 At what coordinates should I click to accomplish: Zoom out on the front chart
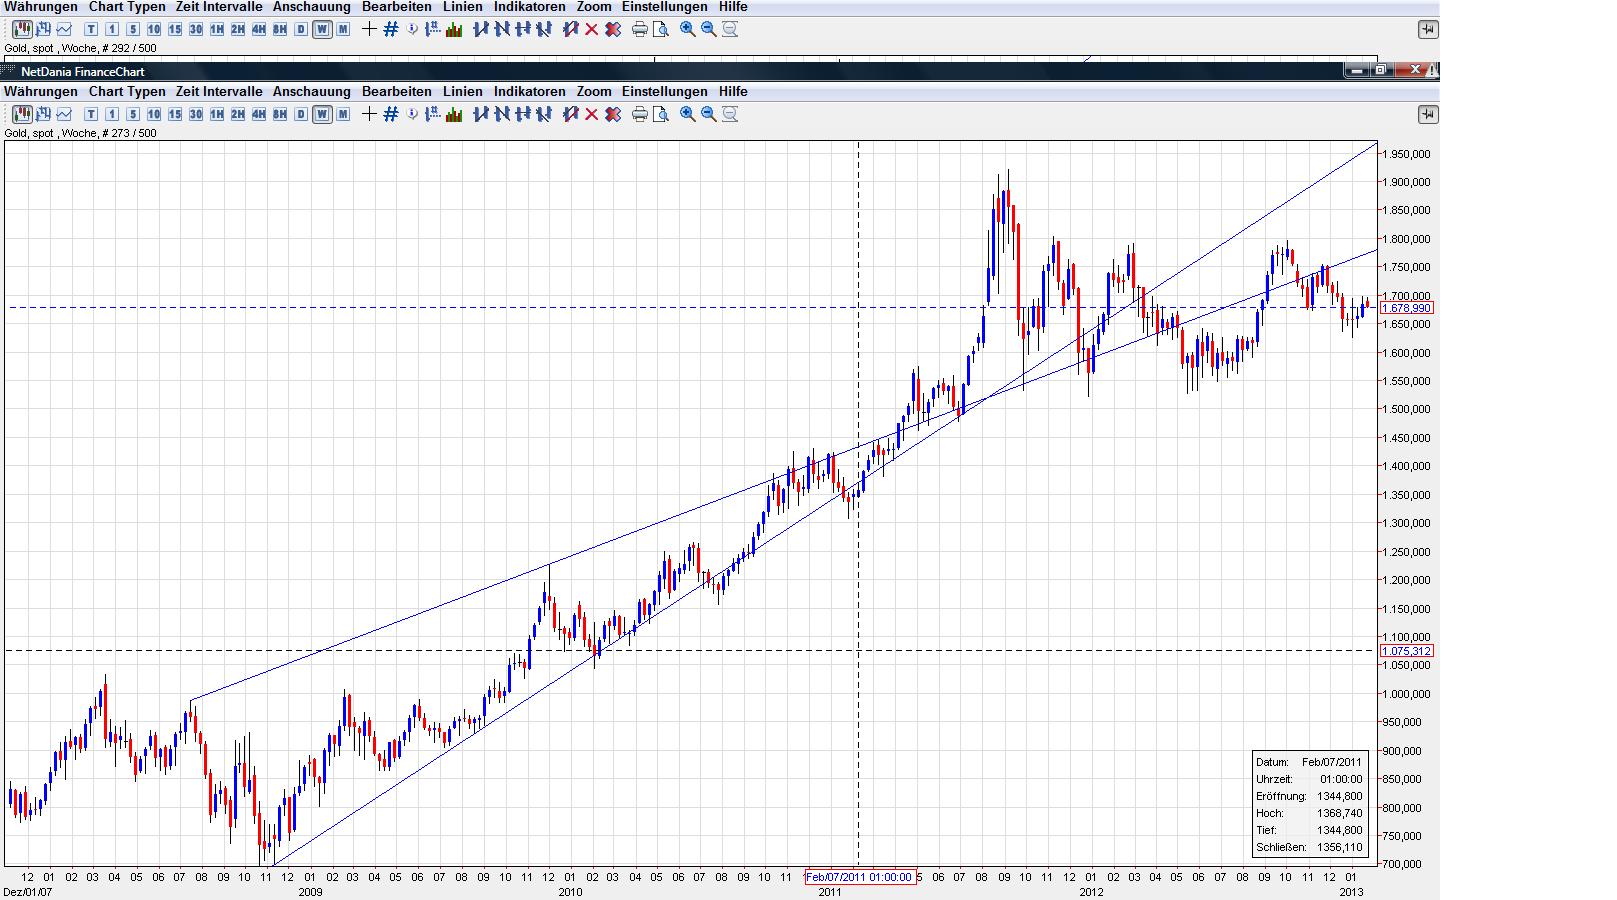708,114
